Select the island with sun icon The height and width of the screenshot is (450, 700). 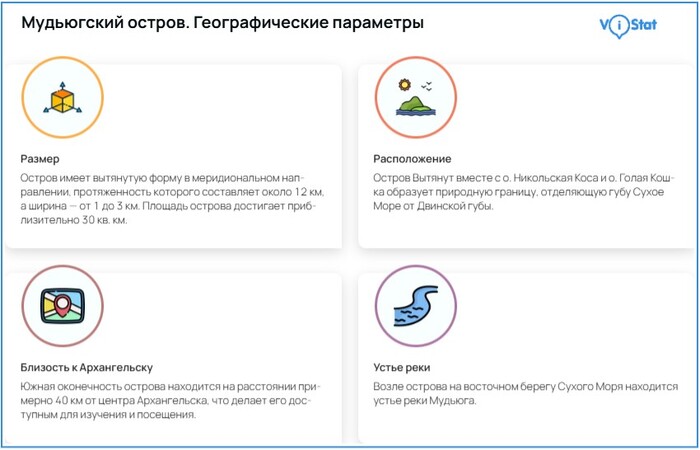(x=415, y=97)
